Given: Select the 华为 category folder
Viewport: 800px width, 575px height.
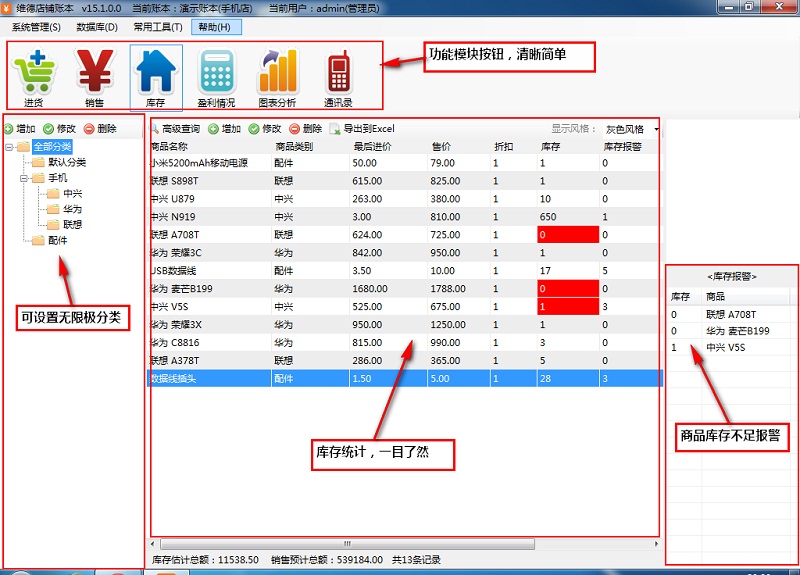Looking at the screenshot, I should 72,209.
